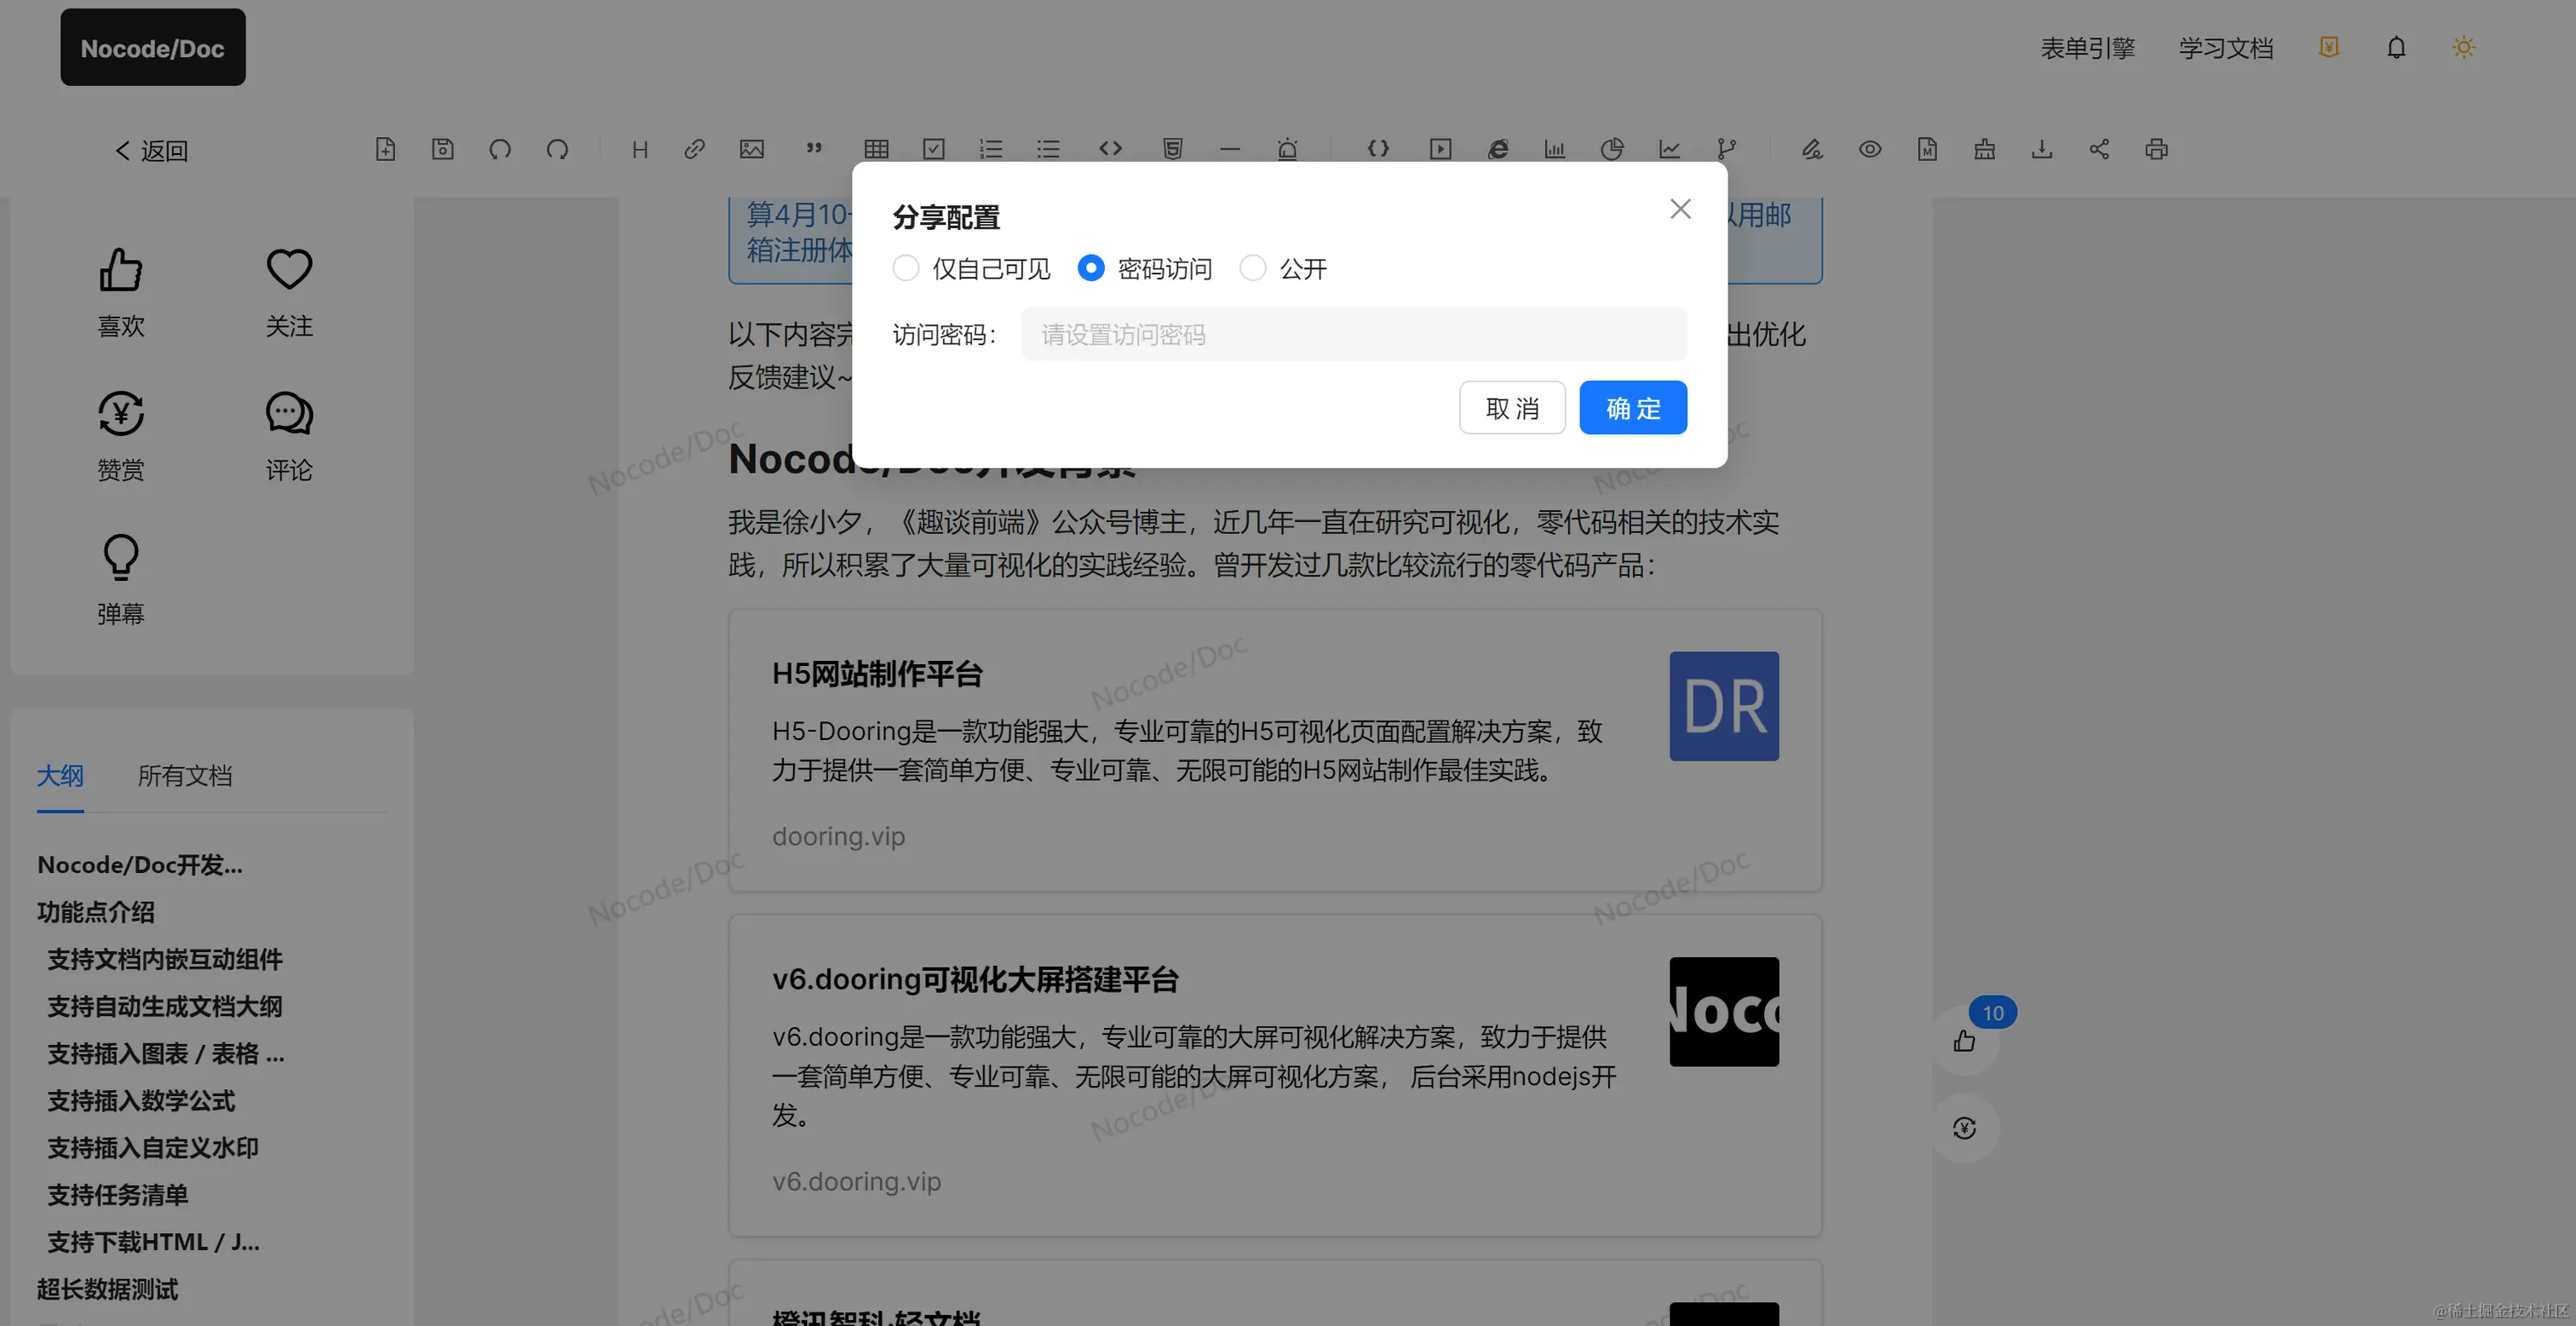Click the branch diagram icon in toolbar

point(1727,149)
